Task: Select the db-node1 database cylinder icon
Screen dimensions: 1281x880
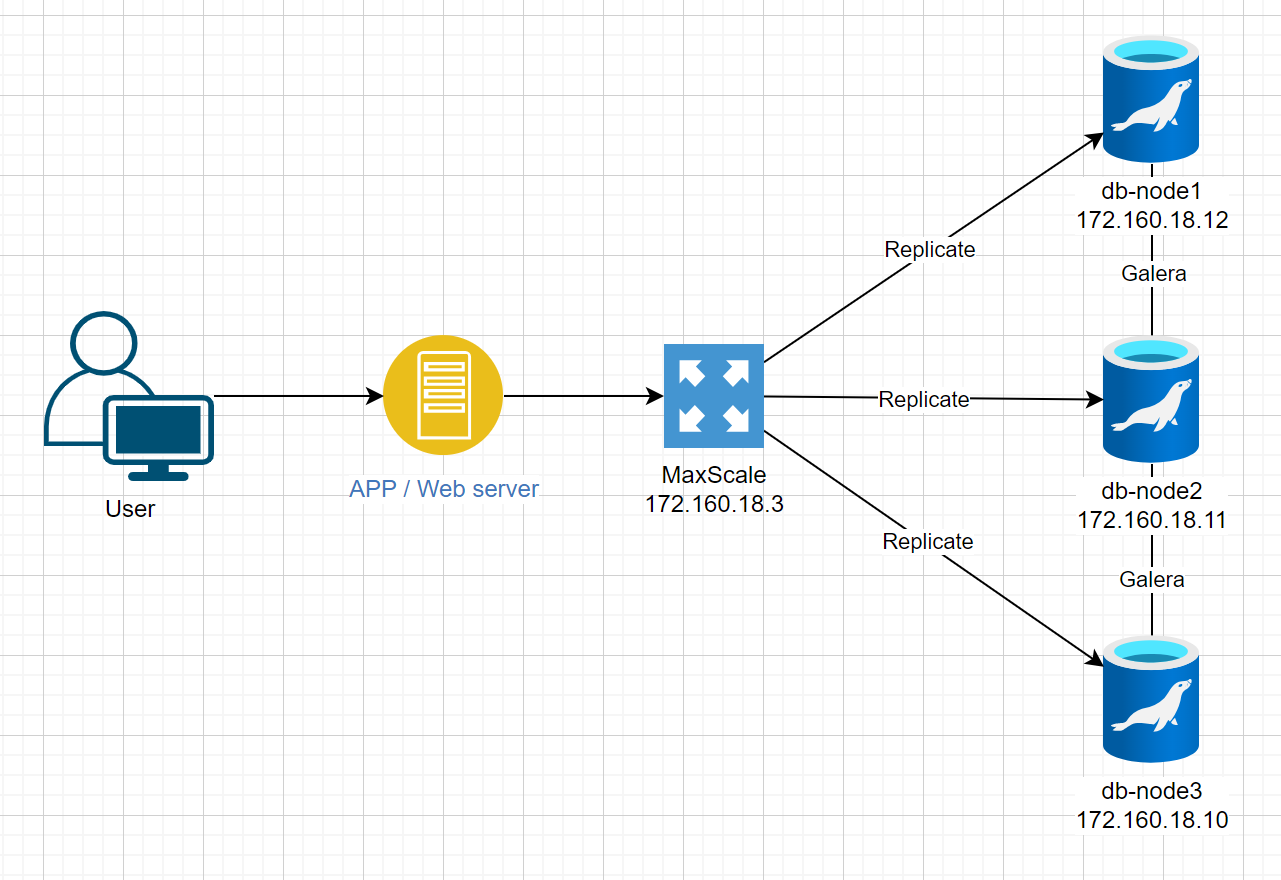Action: [x=1152, y=98]
